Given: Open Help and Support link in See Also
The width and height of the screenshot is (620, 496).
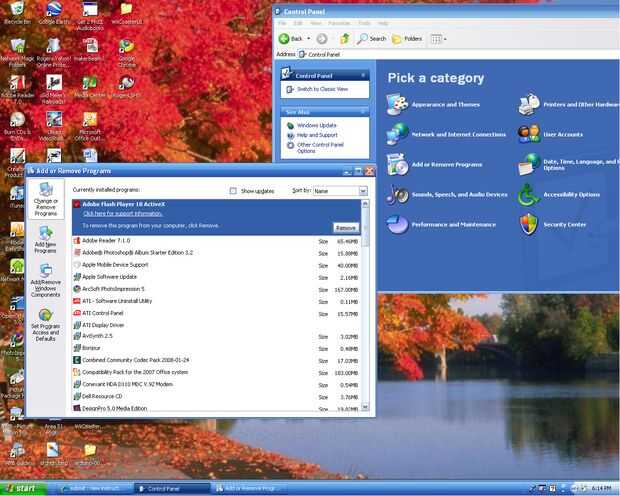Looking at the screenshot, I should pyautogui.click(x=317, y=135).
